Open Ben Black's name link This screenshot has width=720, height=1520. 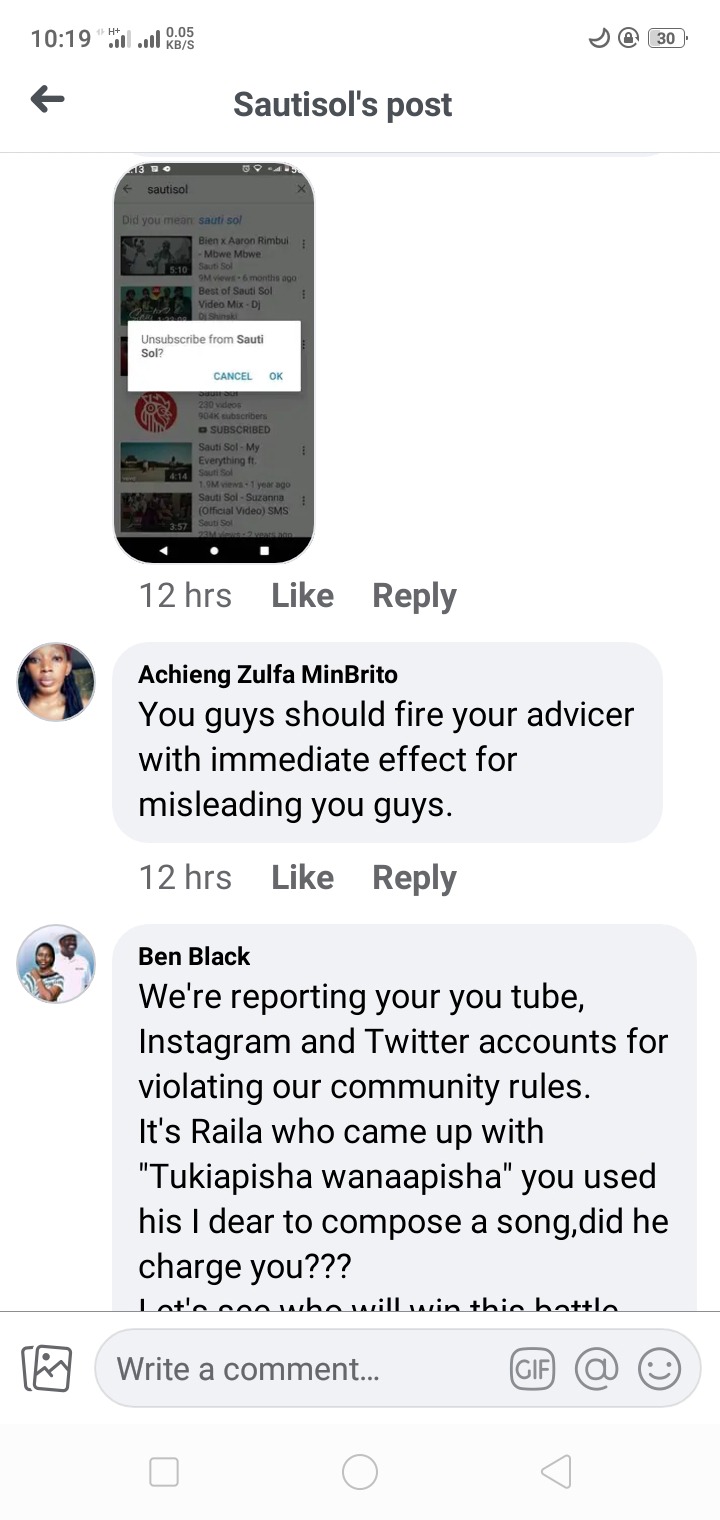[x=194, y=956]
